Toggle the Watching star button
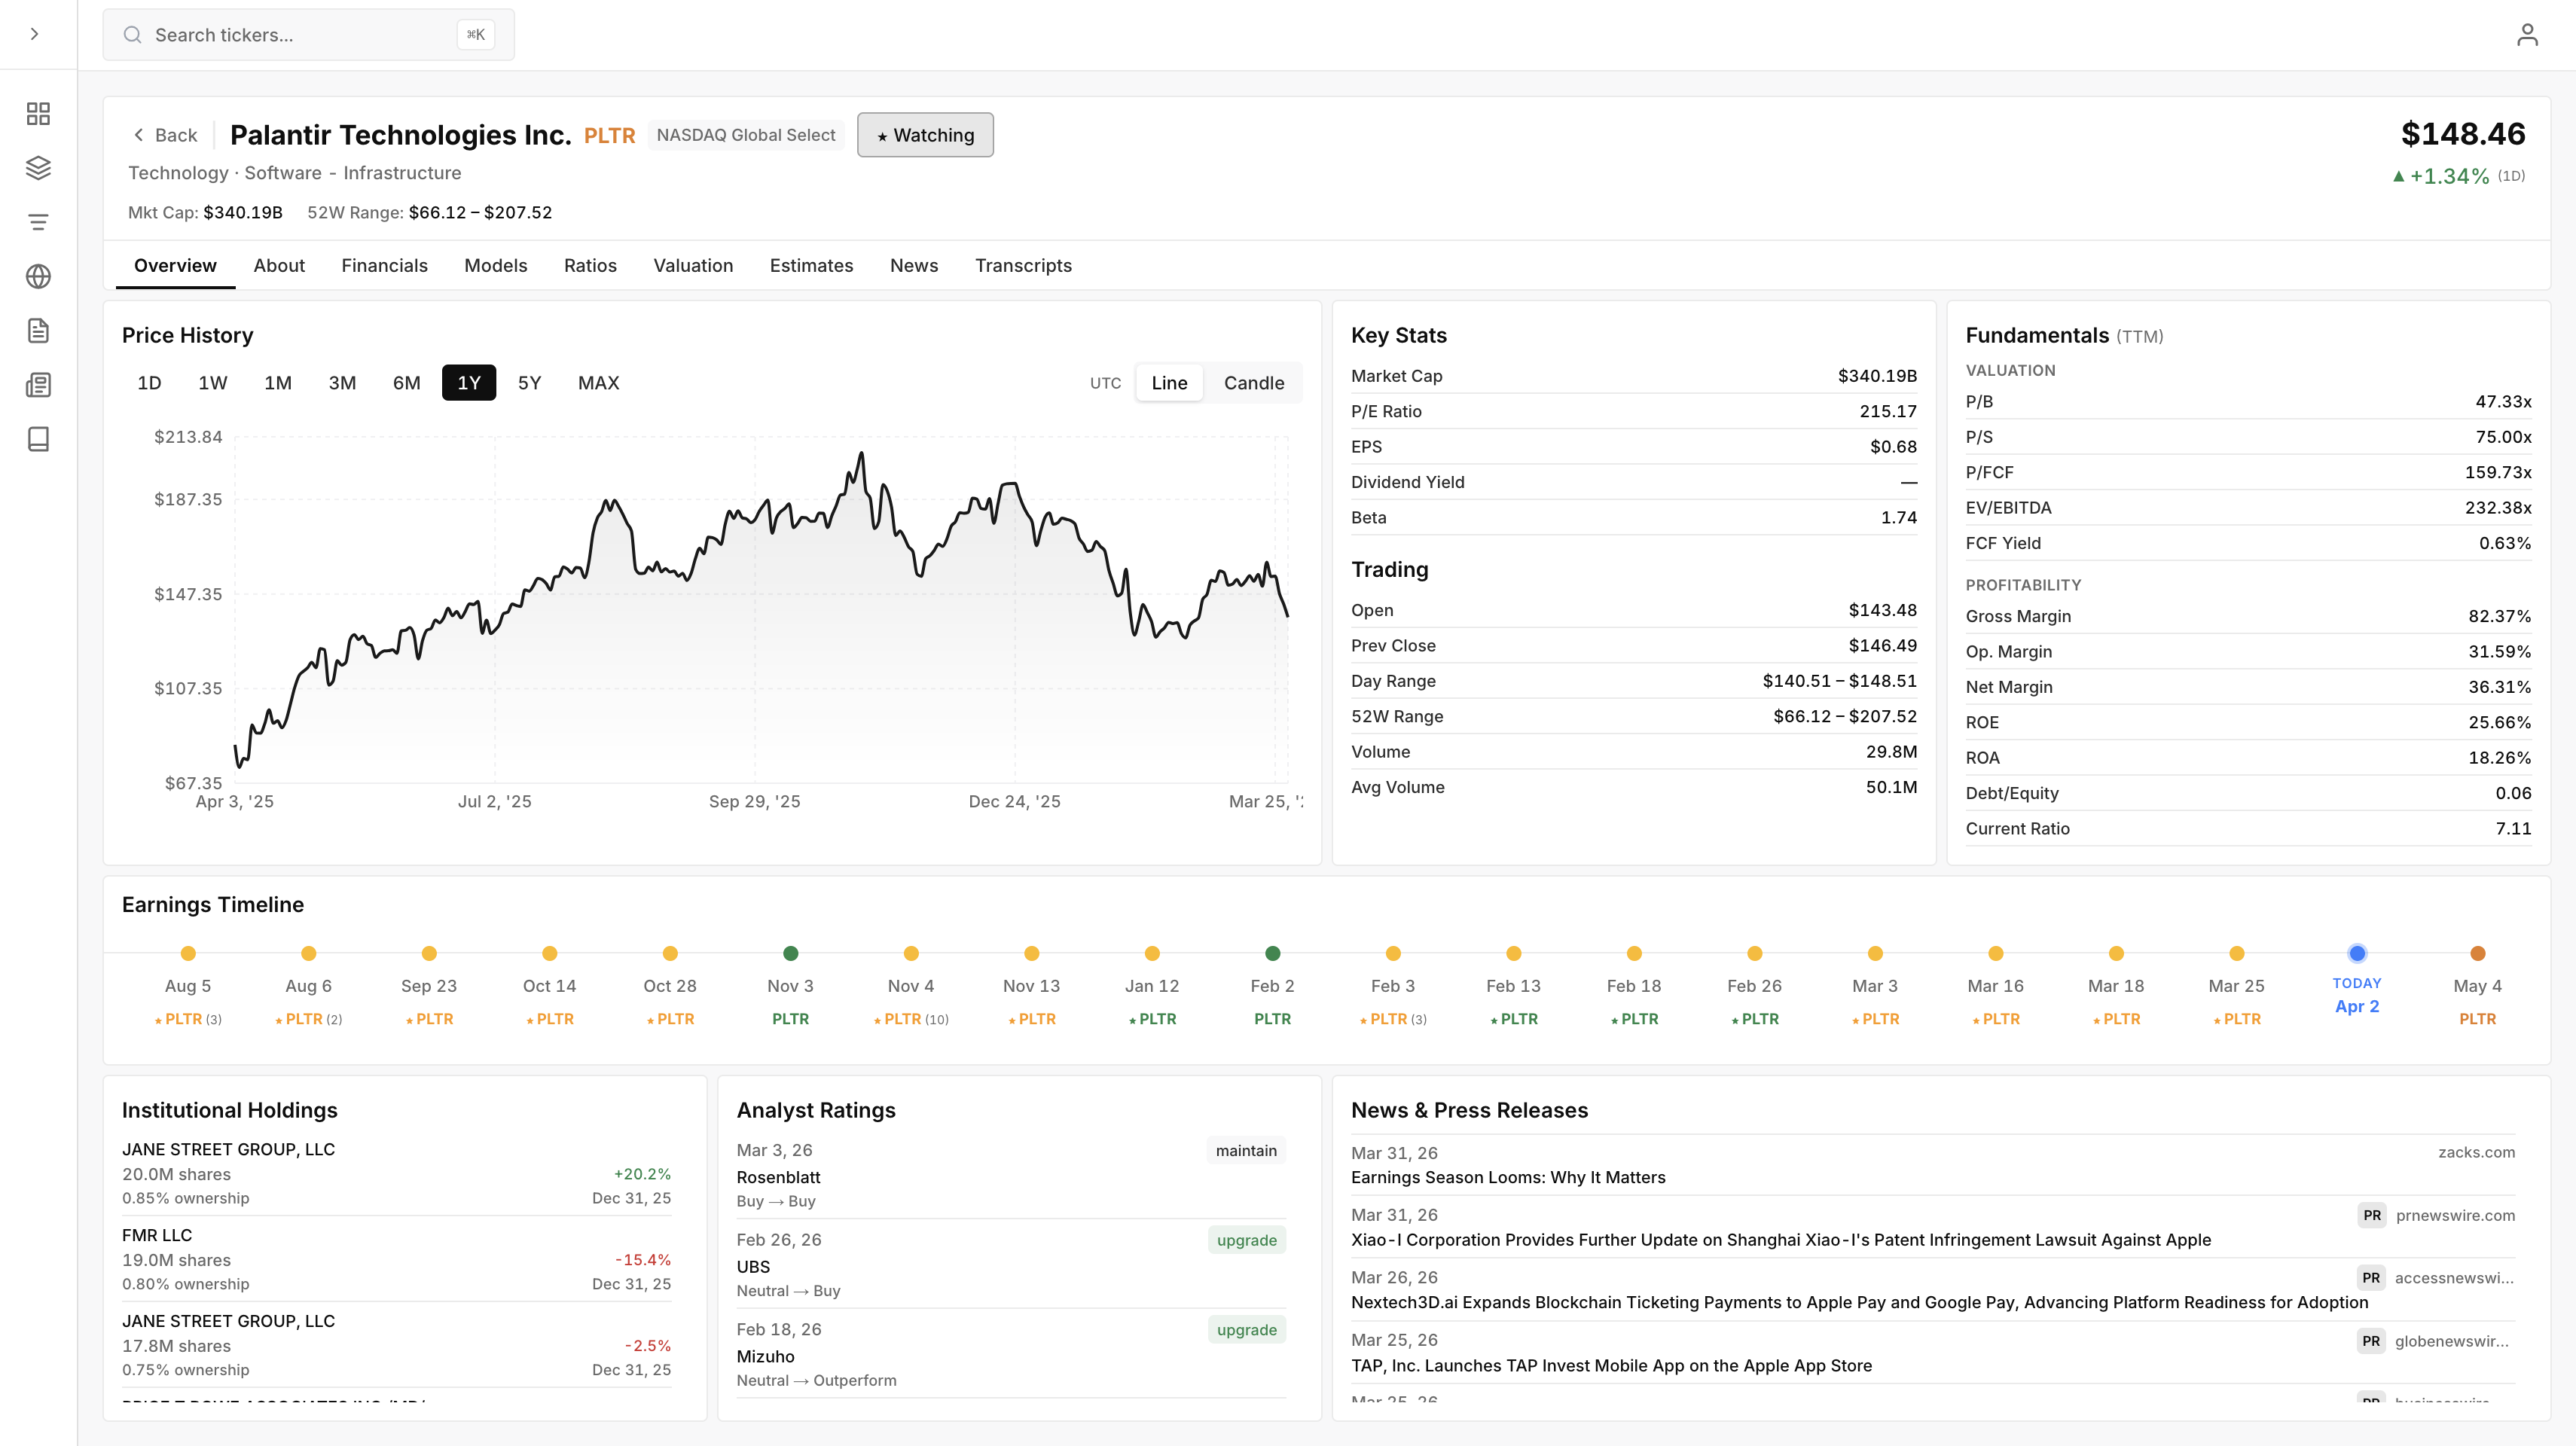The image size is (2576, 1446). (924, 135)
